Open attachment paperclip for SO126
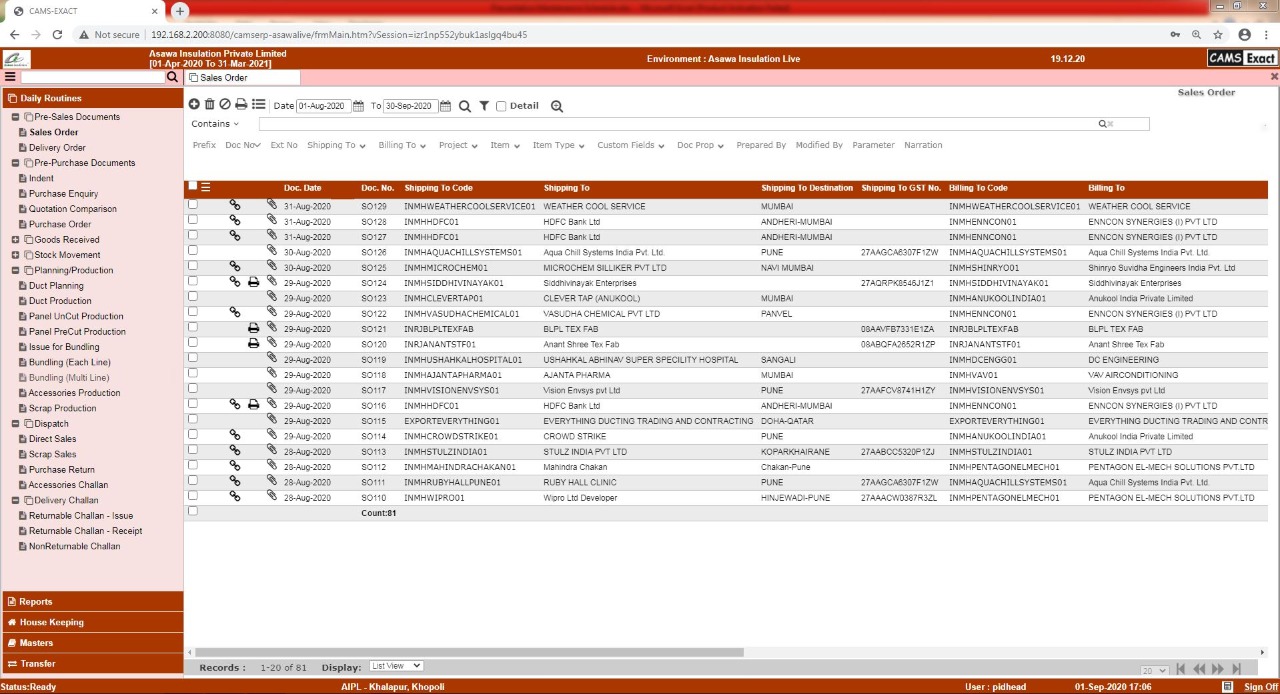1280x694 pixels. 271,251
